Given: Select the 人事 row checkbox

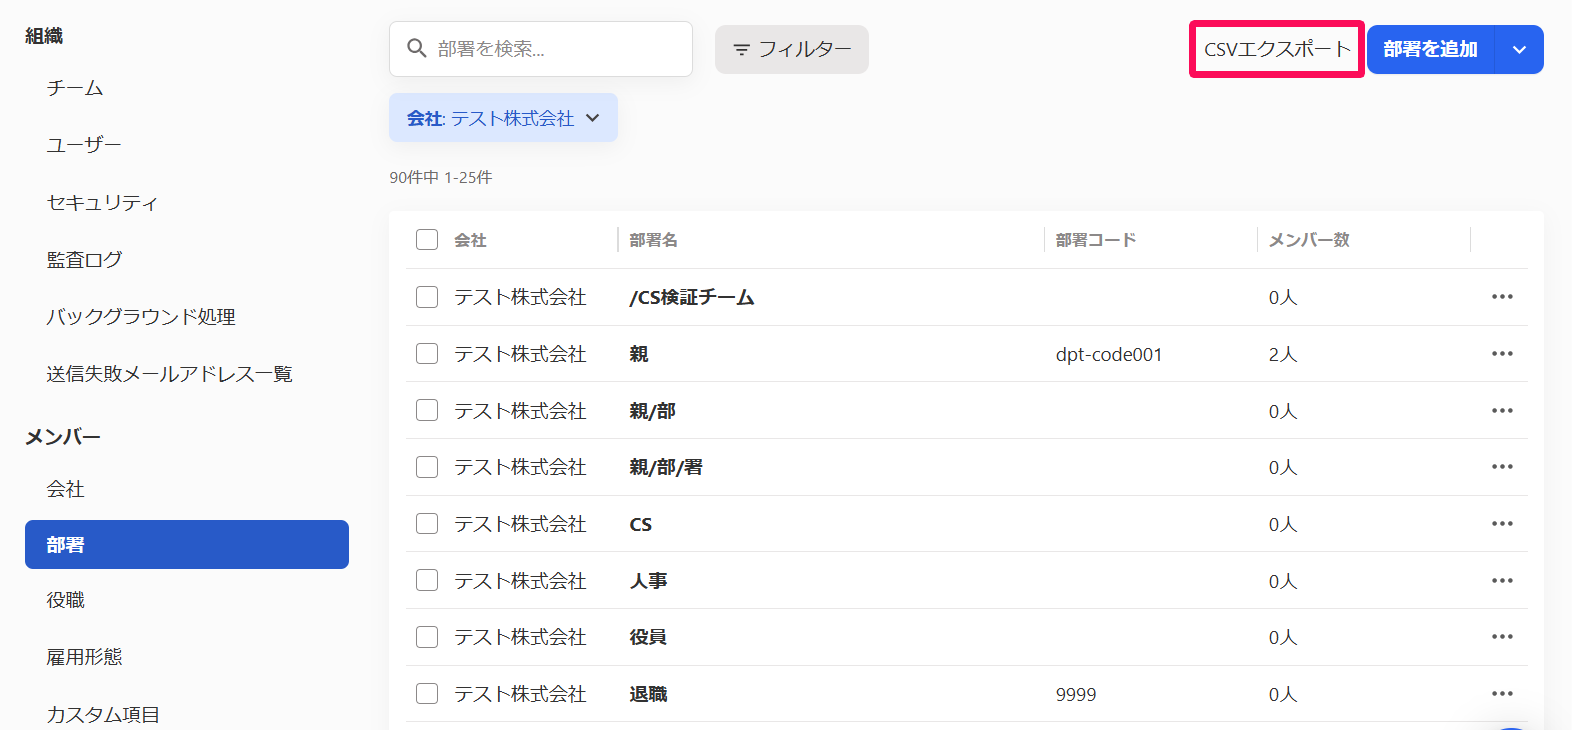Looking at the screenshot, I should pyautogui.click(x=427, y=581).
